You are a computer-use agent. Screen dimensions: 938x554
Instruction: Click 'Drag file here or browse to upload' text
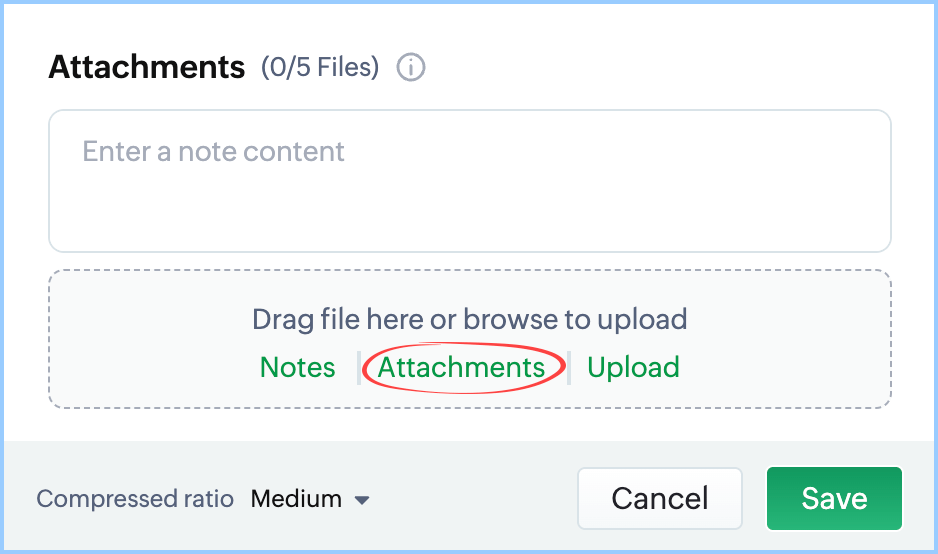tap(469, 319)
